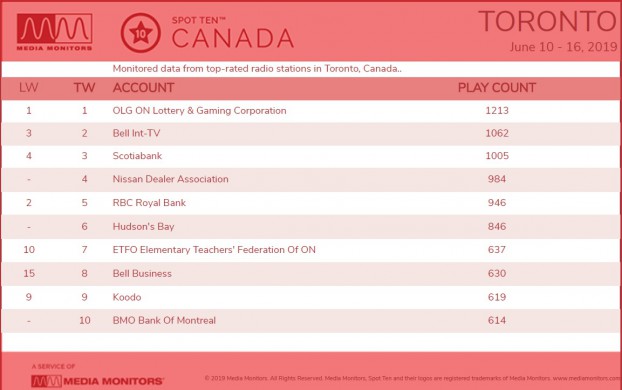Image resolution: width=622 pixels, height=390 pixels.
Task: Click the TW column header
Action: 84,88
